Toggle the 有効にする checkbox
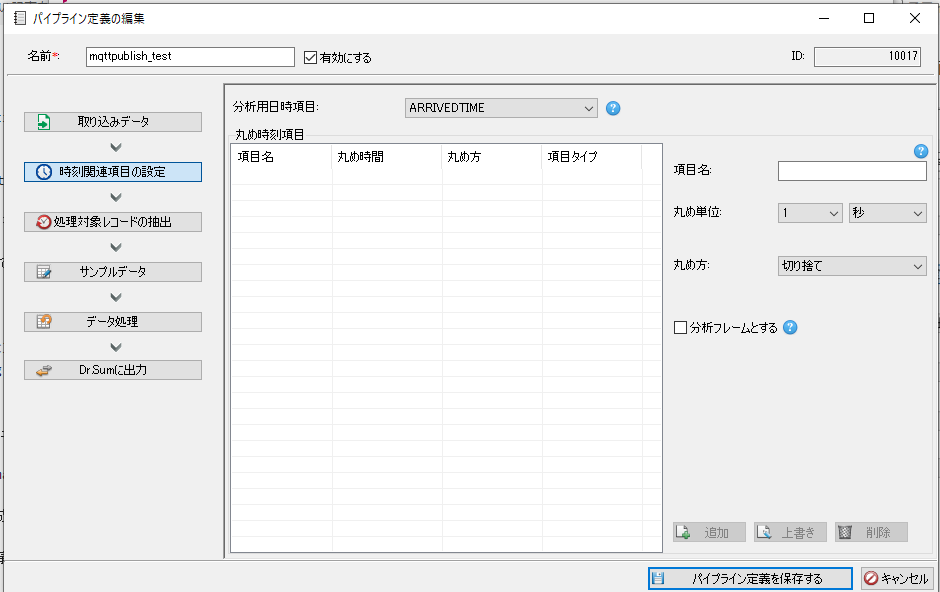 [x=311, y=58]
